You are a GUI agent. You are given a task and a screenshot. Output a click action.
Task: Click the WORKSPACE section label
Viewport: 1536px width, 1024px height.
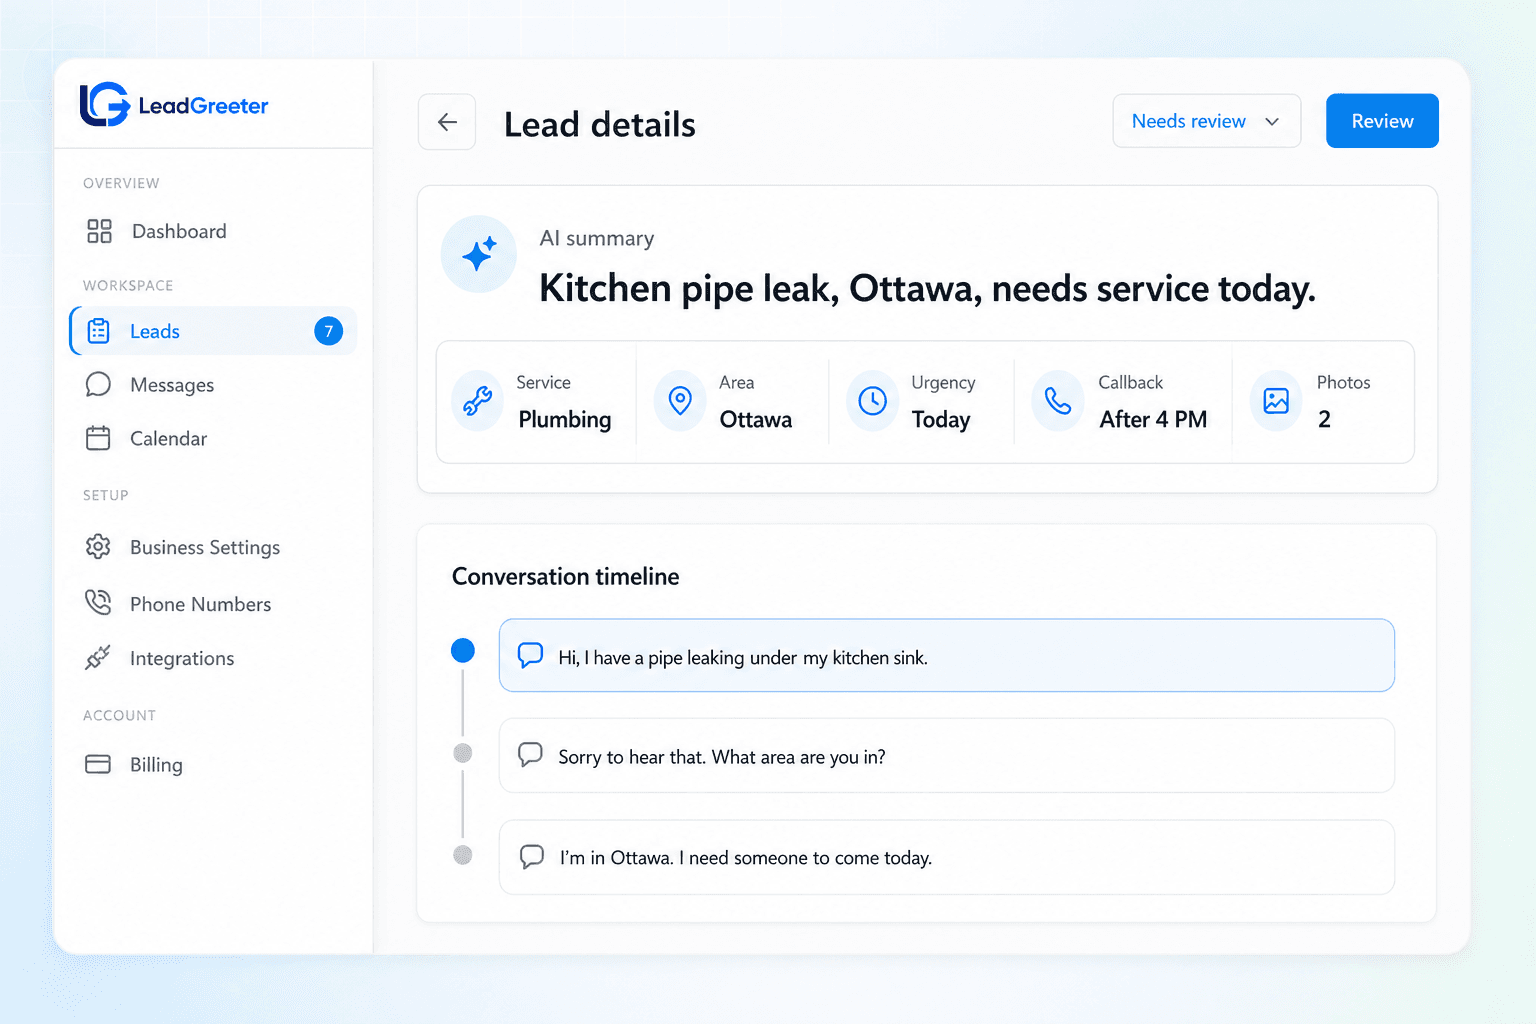pos(128,285)
